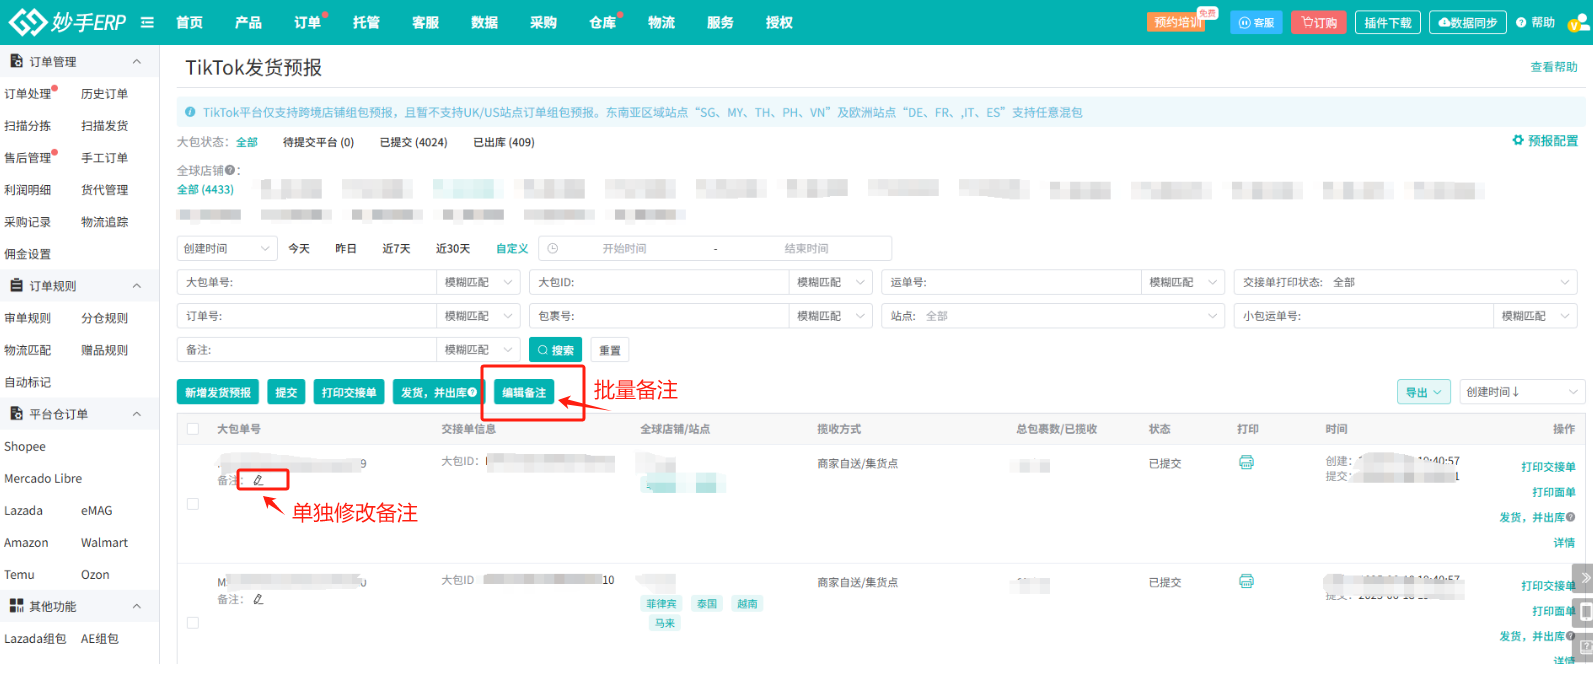Click 开始时间 start date field
Image resolution: width=1593 pixels, height=677 pixels.
point(624,248)
